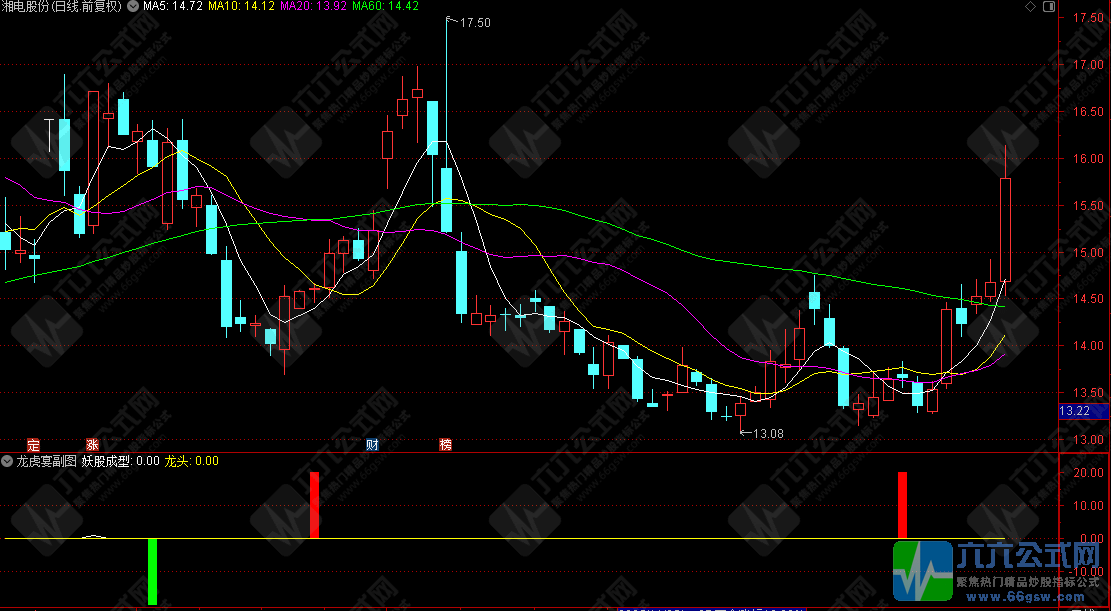This screenshot has width=1111, height=611.
Task: Click the diamond icon at top right
Action: 1030,6
